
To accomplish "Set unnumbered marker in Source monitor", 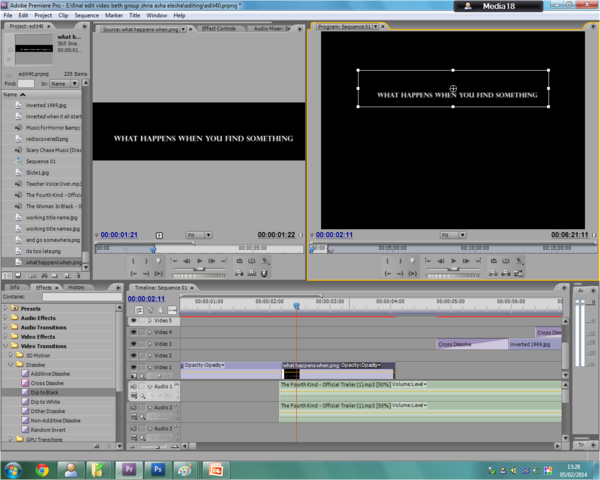I will [x=158, y=261].
